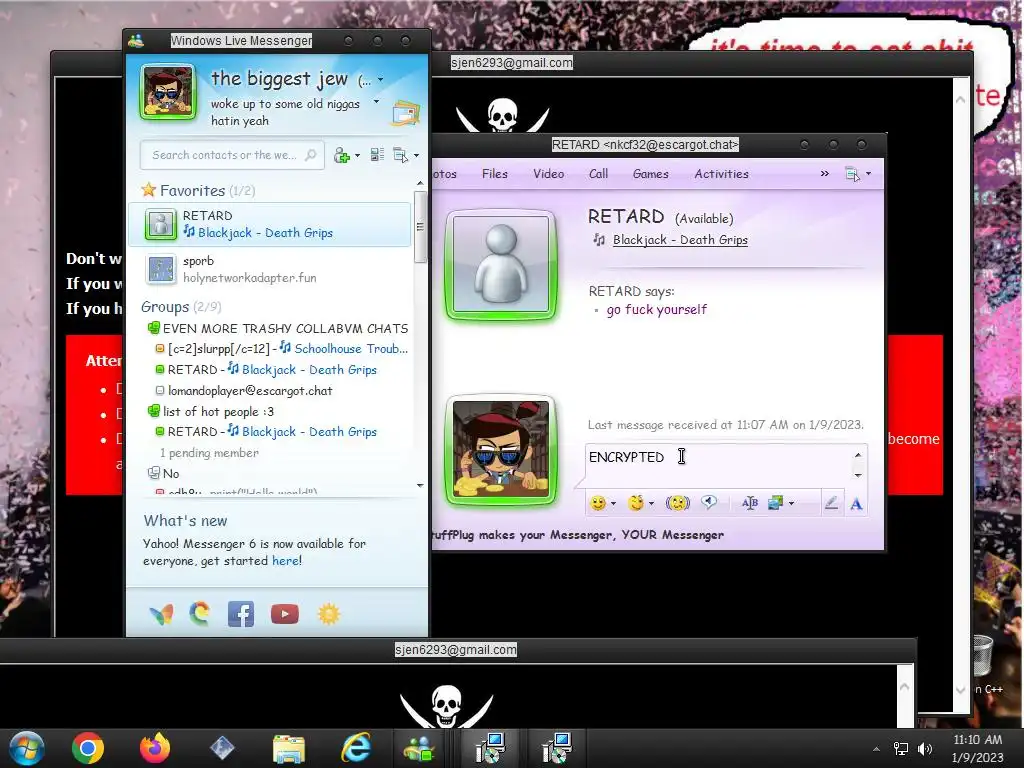Screen dimensions: 1024x768
Task: Click the Windows Start button
Action: coord(27,748)
